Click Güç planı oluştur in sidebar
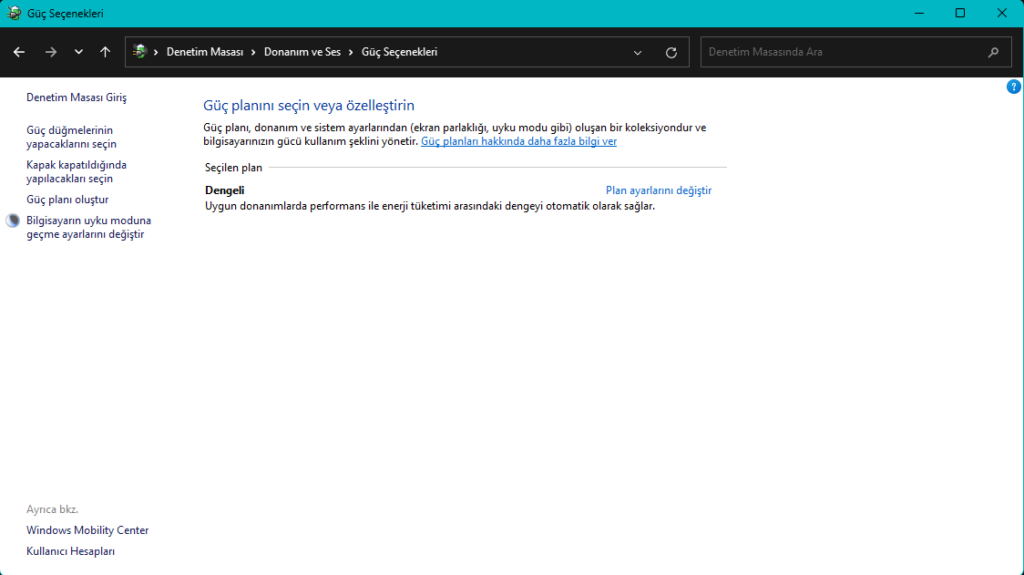Image resolution: width=1024 pixels, height=575 pixels. pyautogui.click(x=67, y=200)
